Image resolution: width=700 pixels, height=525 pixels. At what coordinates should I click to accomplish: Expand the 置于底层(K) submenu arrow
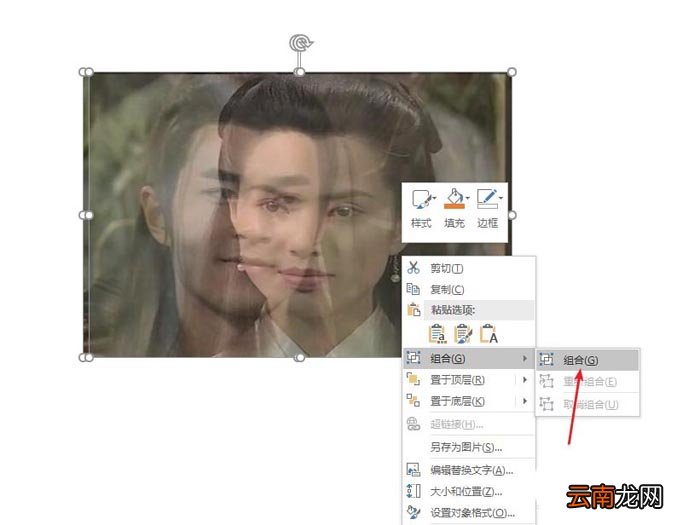pyautogui.click(x=525, y=401)
